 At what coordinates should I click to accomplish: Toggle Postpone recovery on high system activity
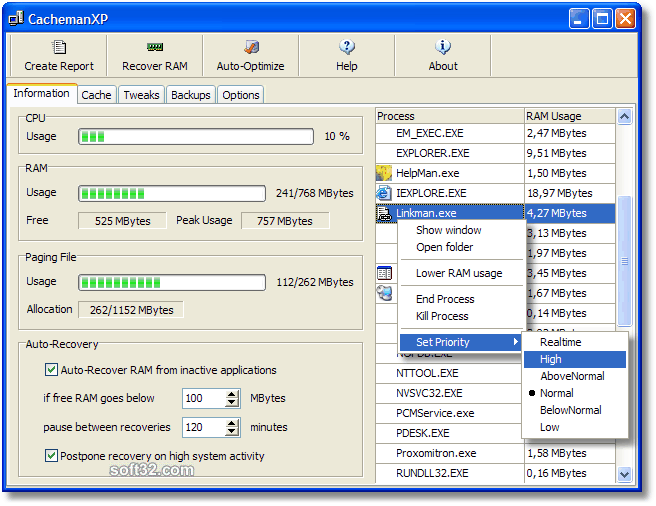tap(51, 455)
